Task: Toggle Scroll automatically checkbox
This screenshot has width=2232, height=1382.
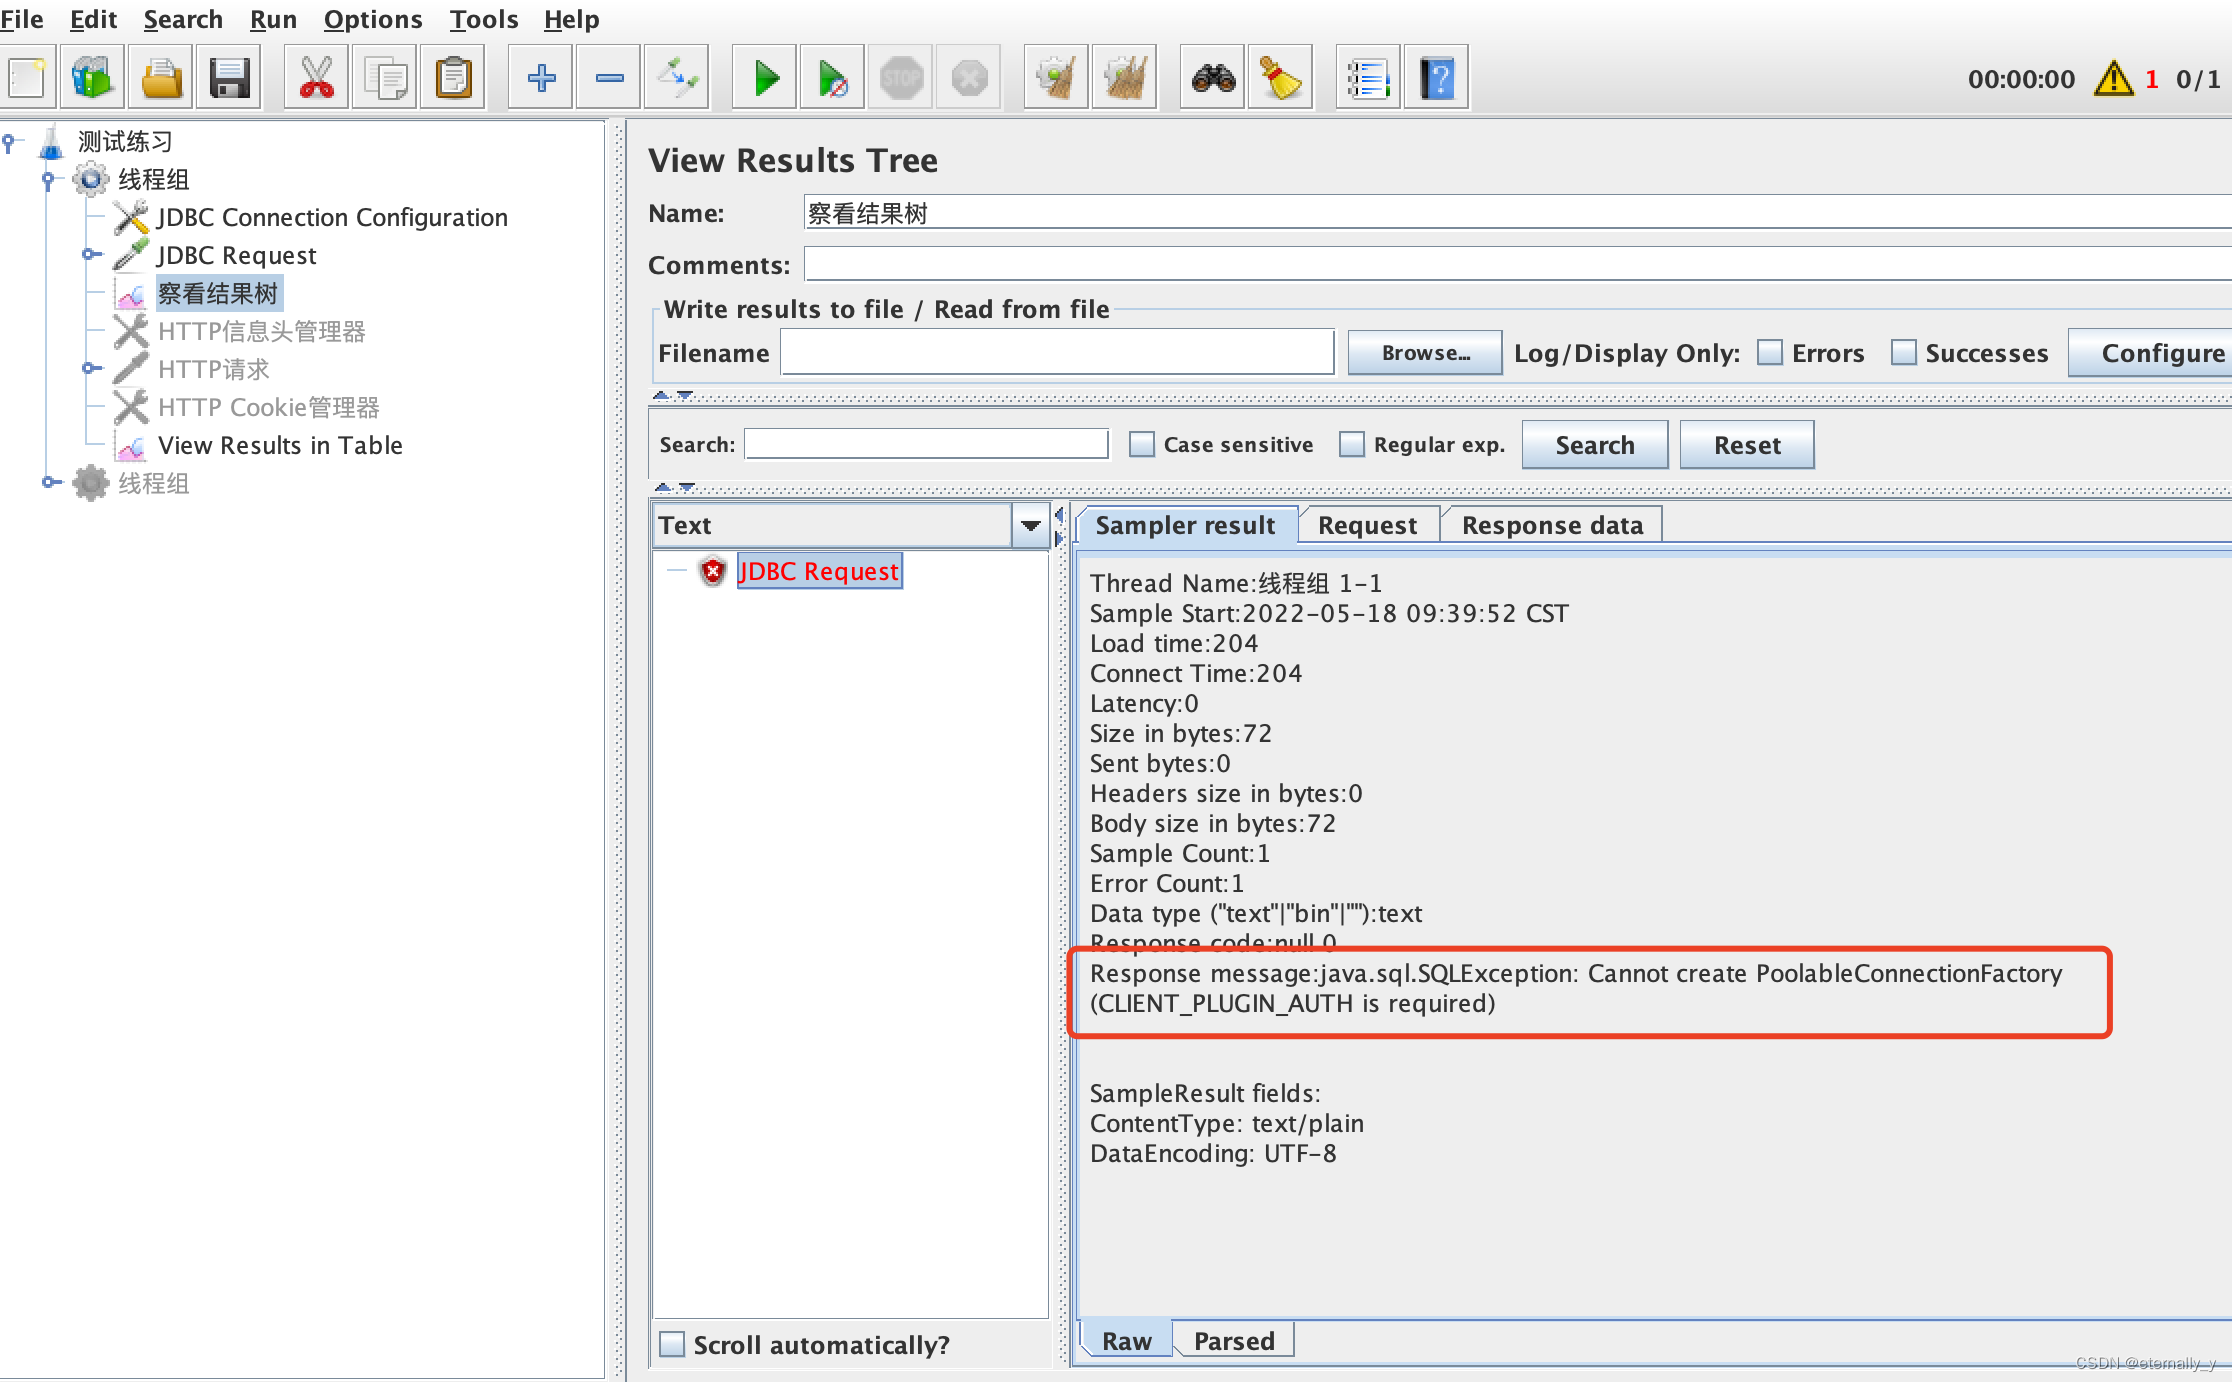Action: pos(673,1344)
